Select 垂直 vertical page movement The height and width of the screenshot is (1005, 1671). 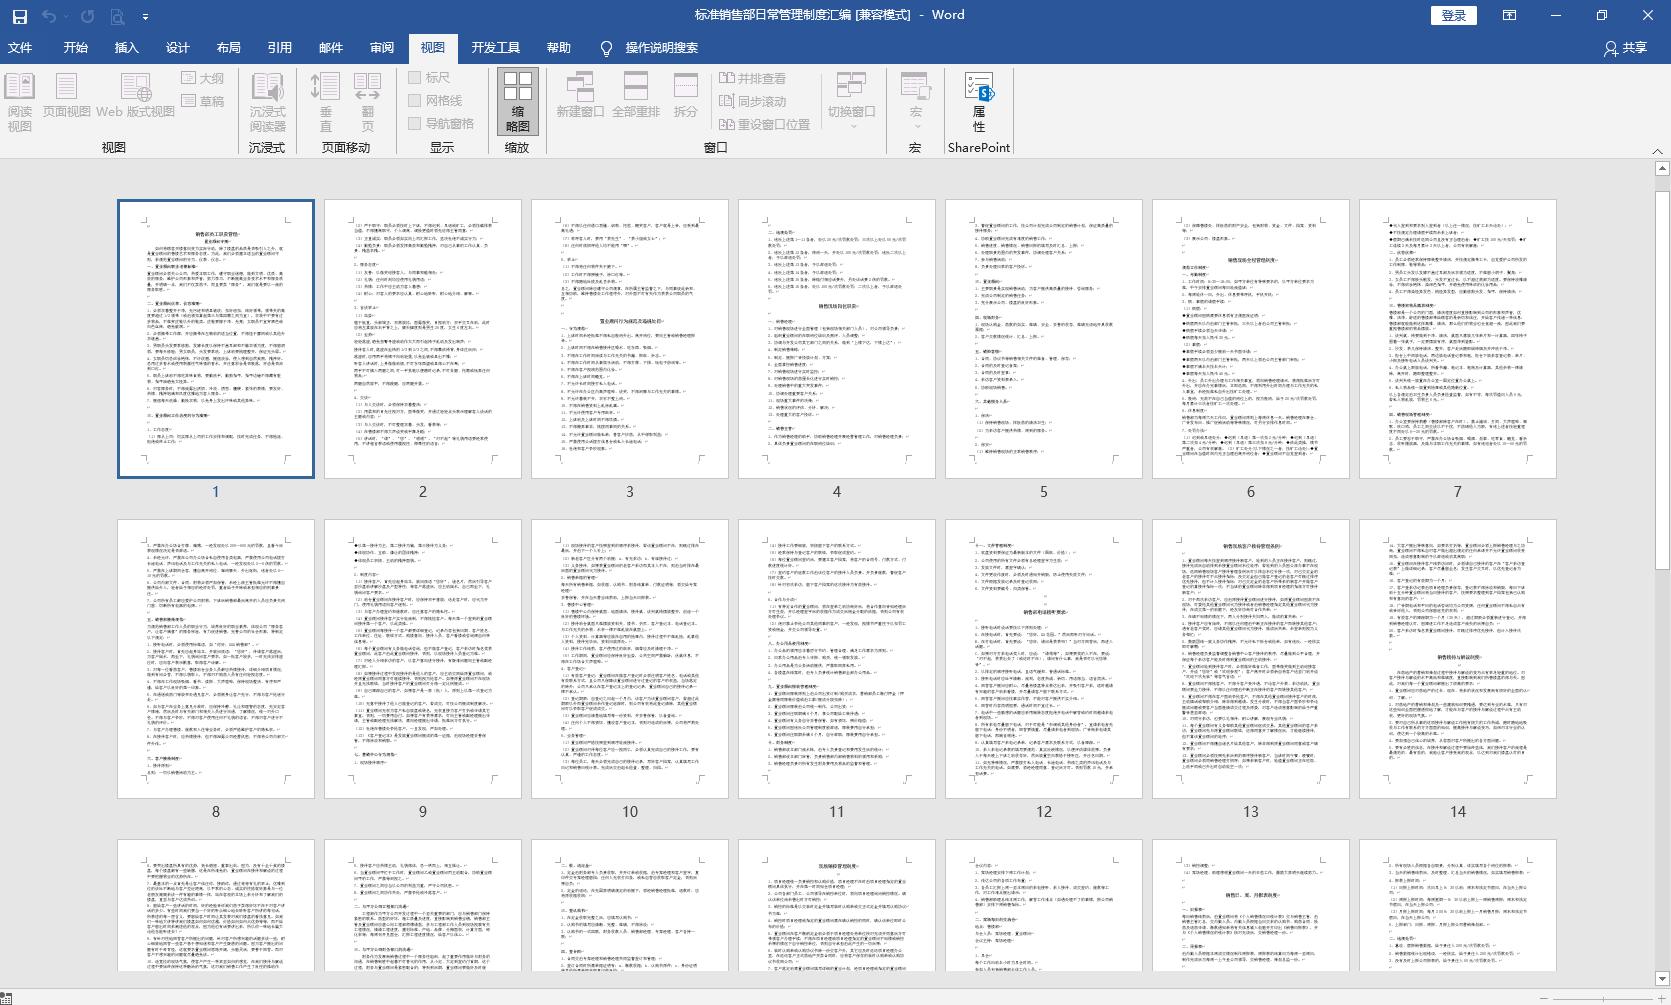pos(325,102)
